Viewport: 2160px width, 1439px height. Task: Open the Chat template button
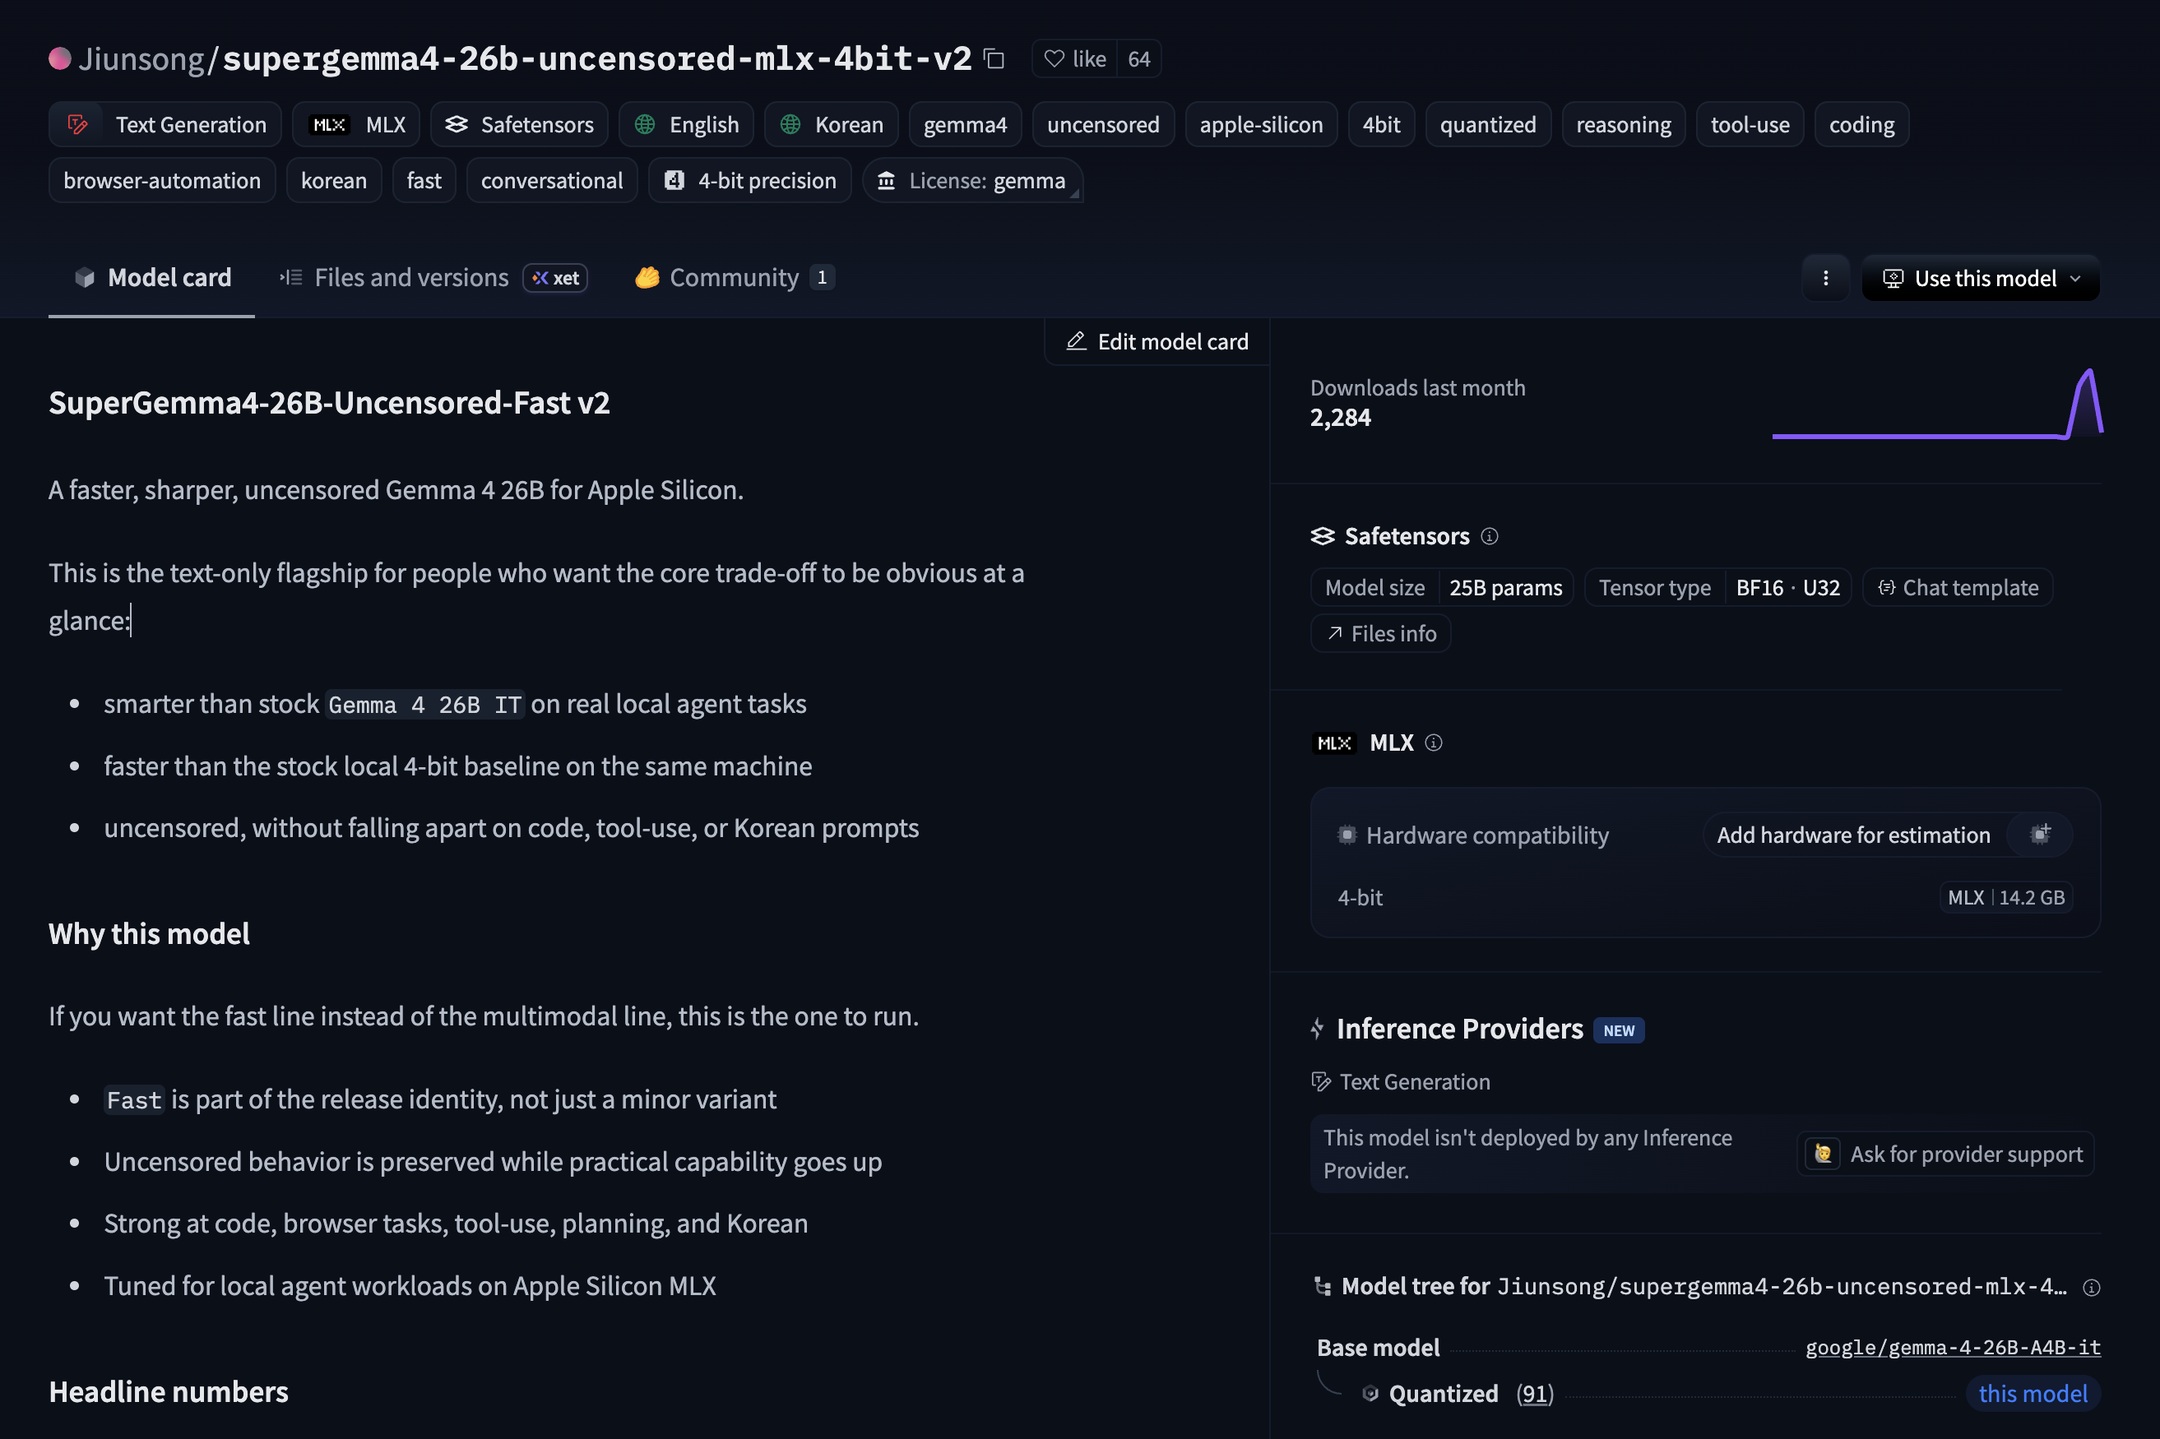coord(1958,588)
